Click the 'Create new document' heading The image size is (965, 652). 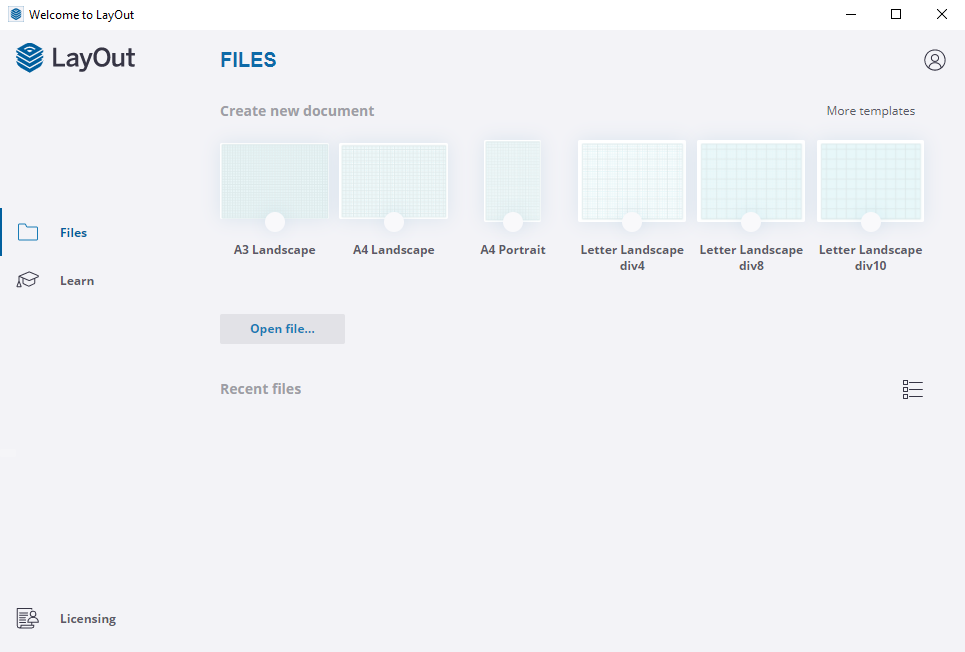click(x=297, y=111)
